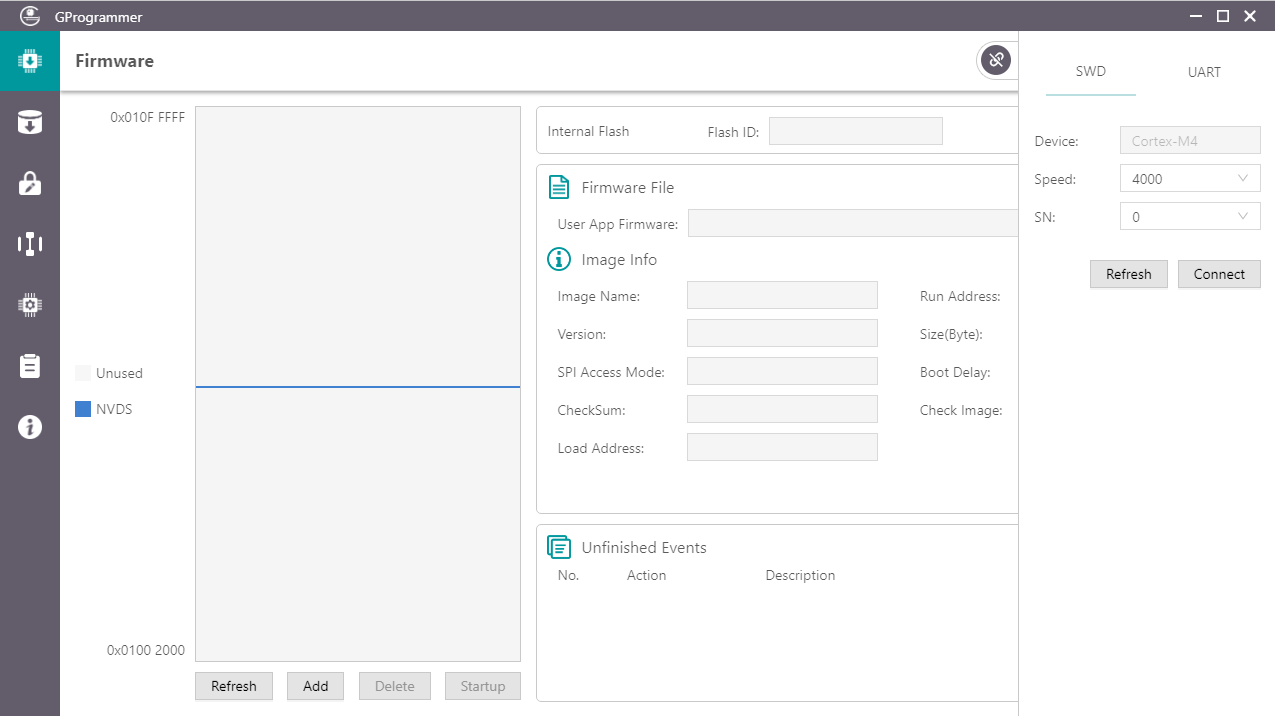Expand the SN dropdown
This screenshot has height=716, width=1275.
[1190, 217]
